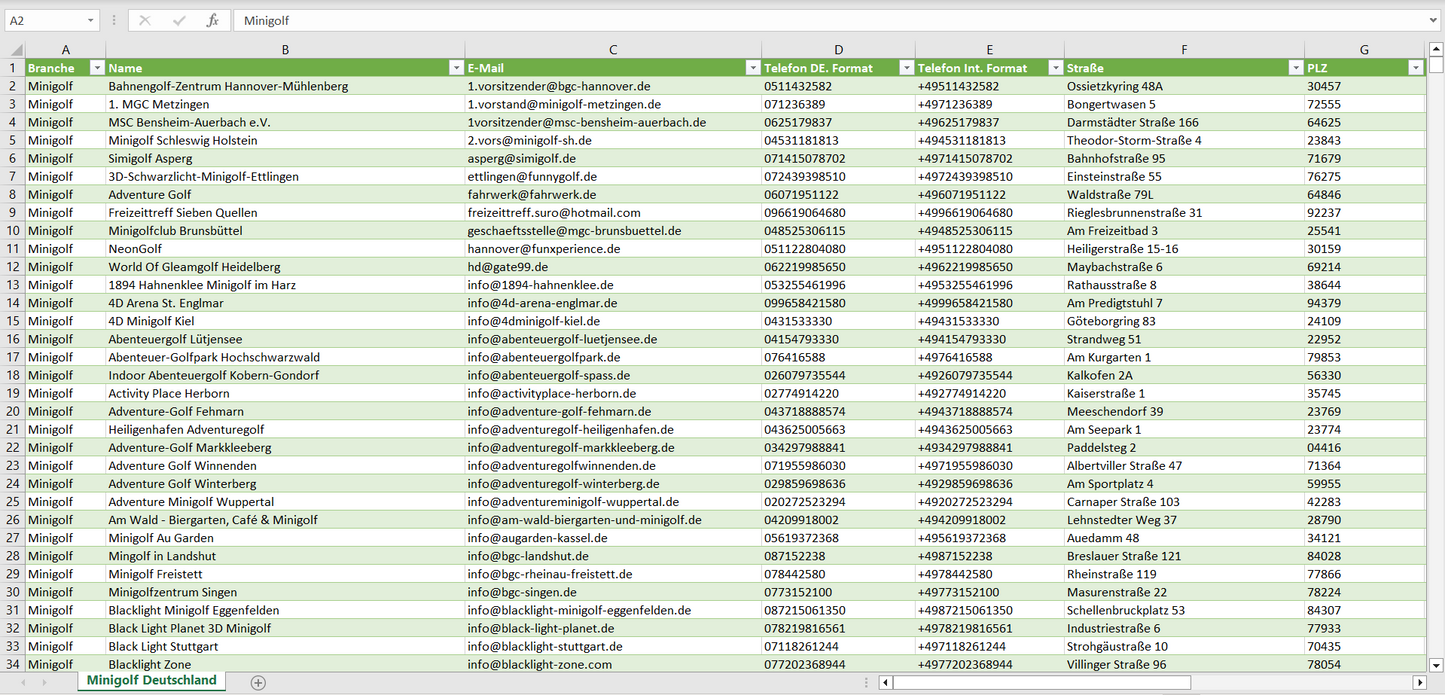Expand the Name Box dropdown arrow

(x=90, y=20)
